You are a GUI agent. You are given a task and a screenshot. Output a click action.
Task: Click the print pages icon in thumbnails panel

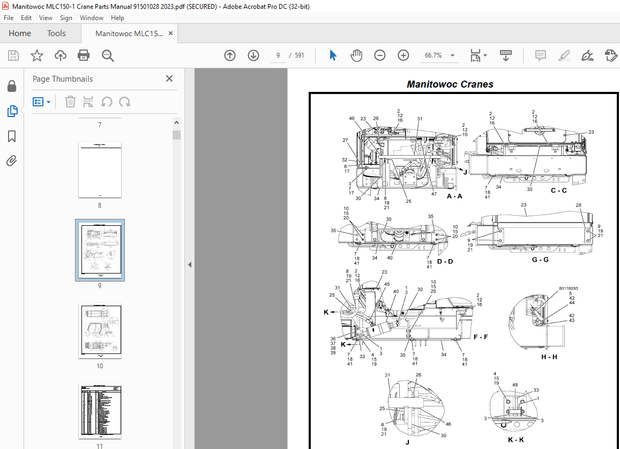coord(88,102)
